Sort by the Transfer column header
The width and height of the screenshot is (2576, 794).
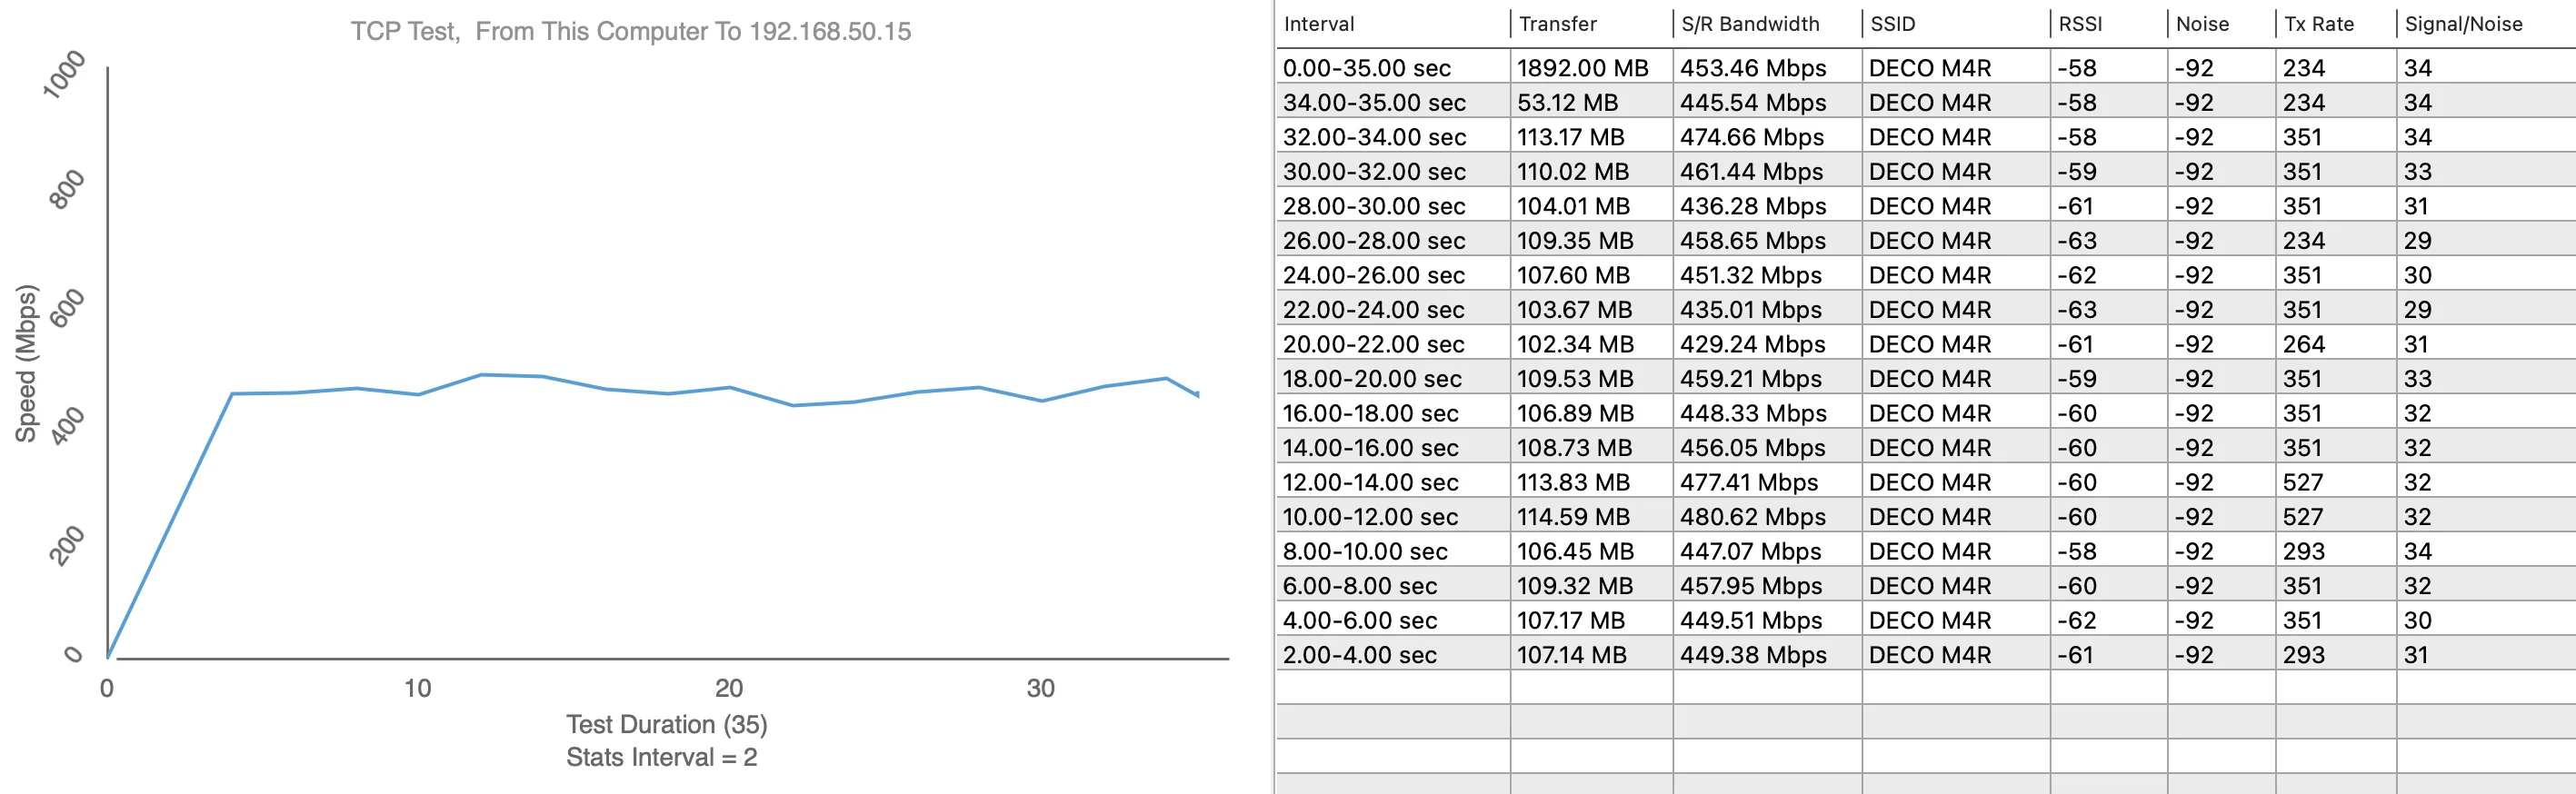coord(1557,24)
